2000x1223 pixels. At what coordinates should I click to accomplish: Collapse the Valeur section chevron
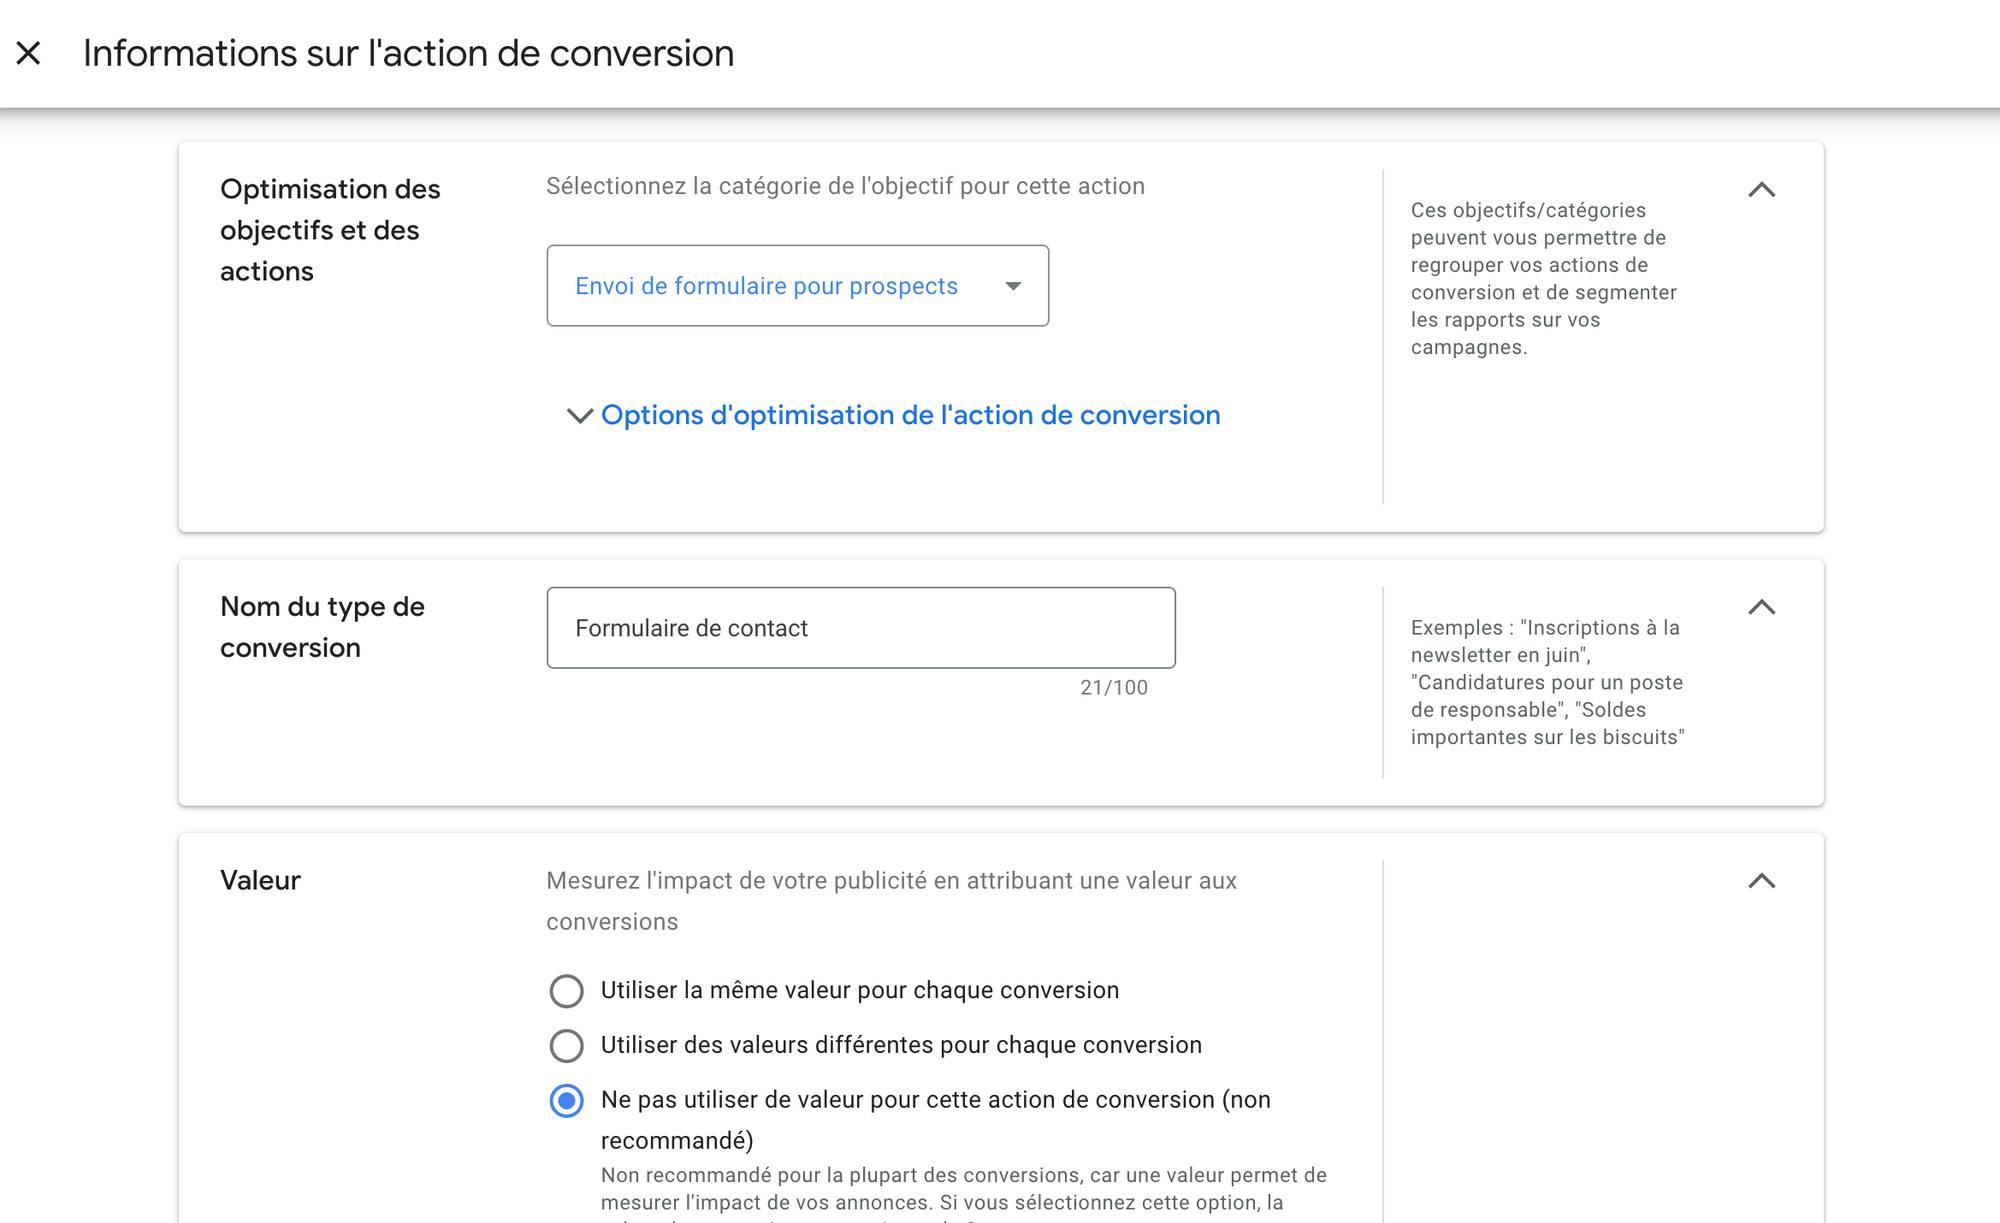[x=1761, y=881]
